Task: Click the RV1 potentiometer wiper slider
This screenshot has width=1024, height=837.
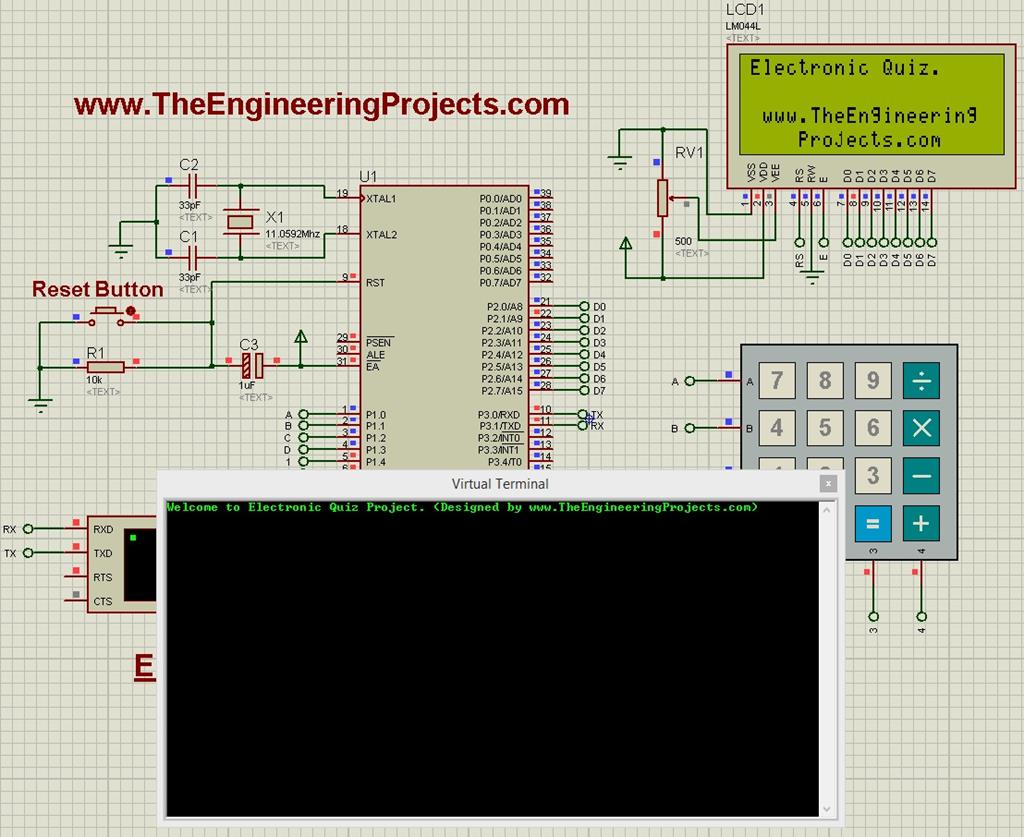Action: pyautogui.click(x=686, y=204)
